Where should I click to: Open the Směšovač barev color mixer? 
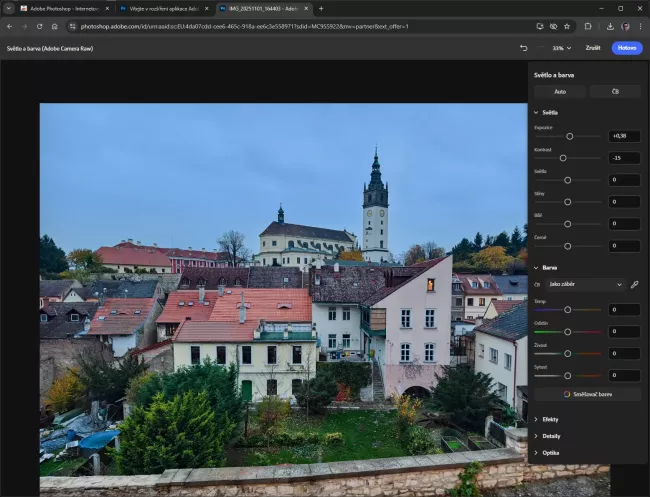coord(587,394)
